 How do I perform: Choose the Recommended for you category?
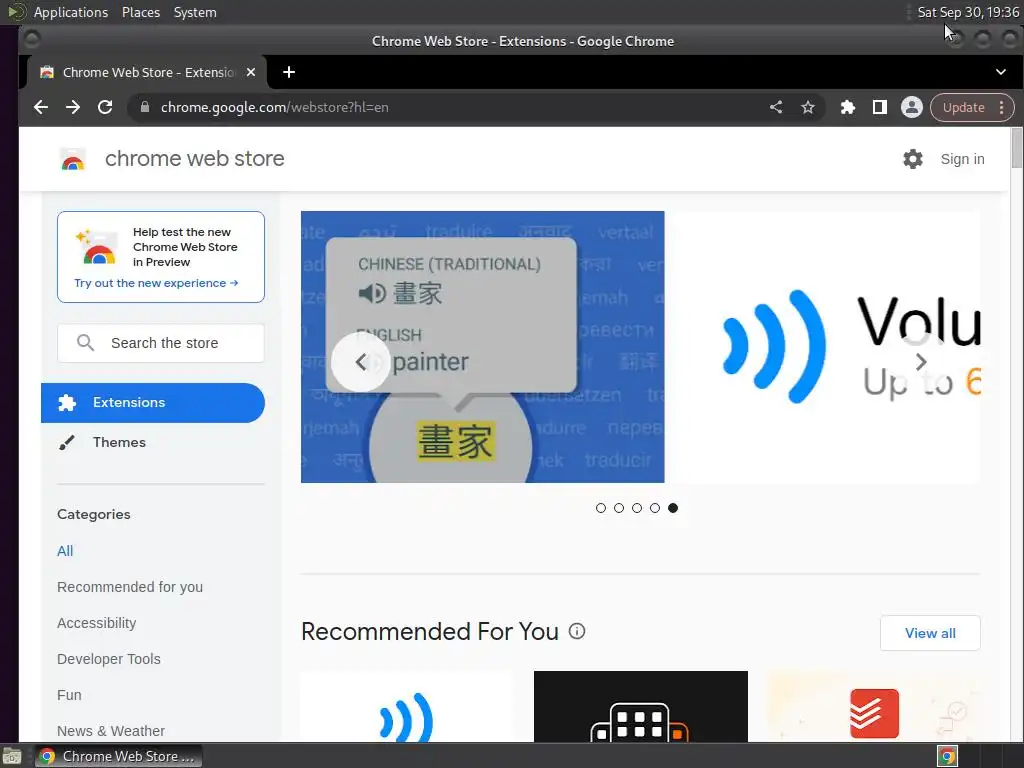coord(130,586)
